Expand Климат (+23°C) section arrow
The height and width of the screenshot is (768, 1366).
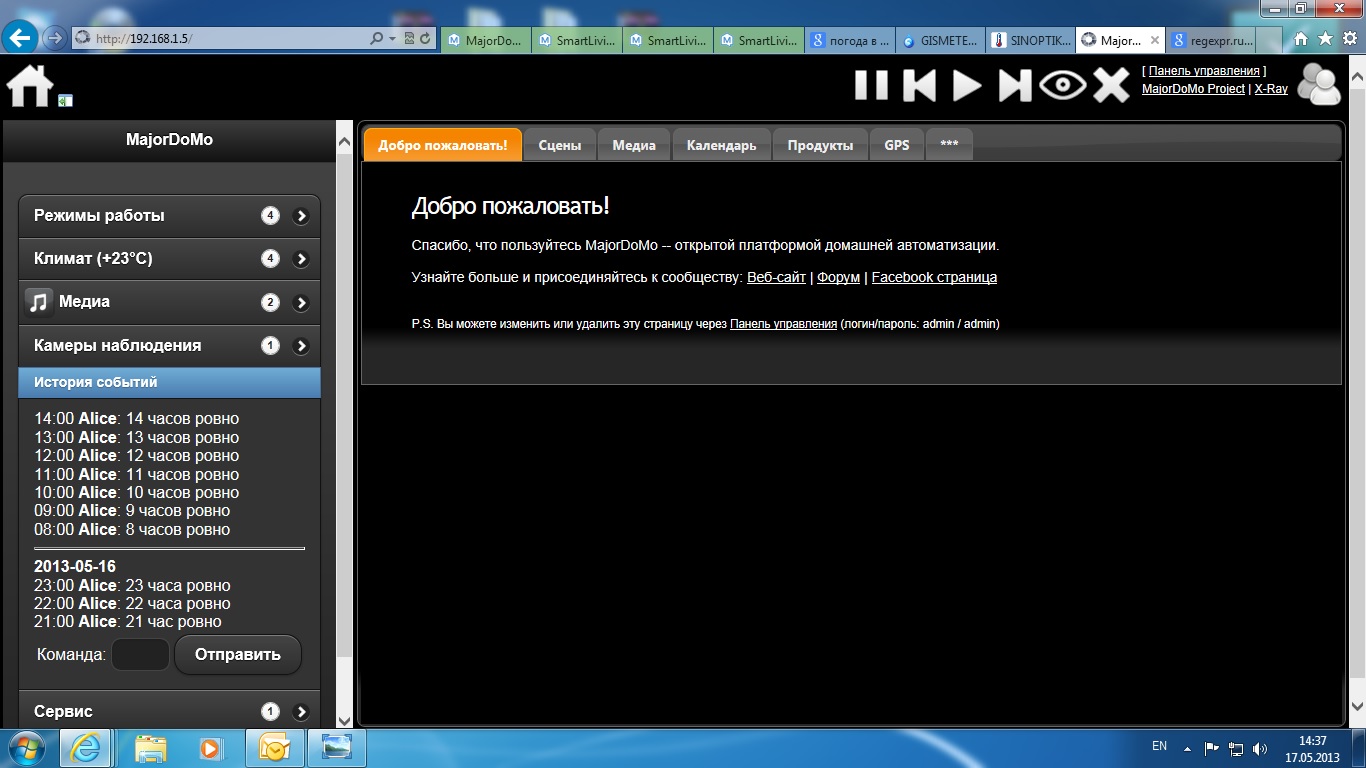(301, 259)
